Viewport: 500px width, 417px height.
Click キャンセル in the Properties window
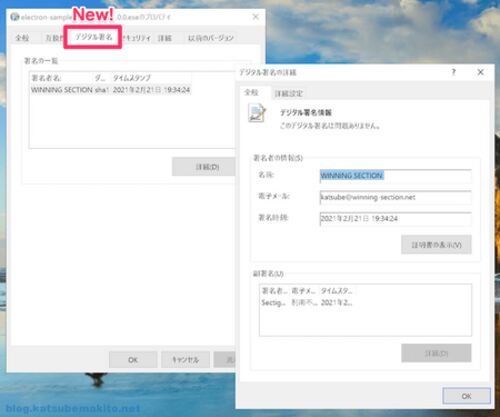185,360
